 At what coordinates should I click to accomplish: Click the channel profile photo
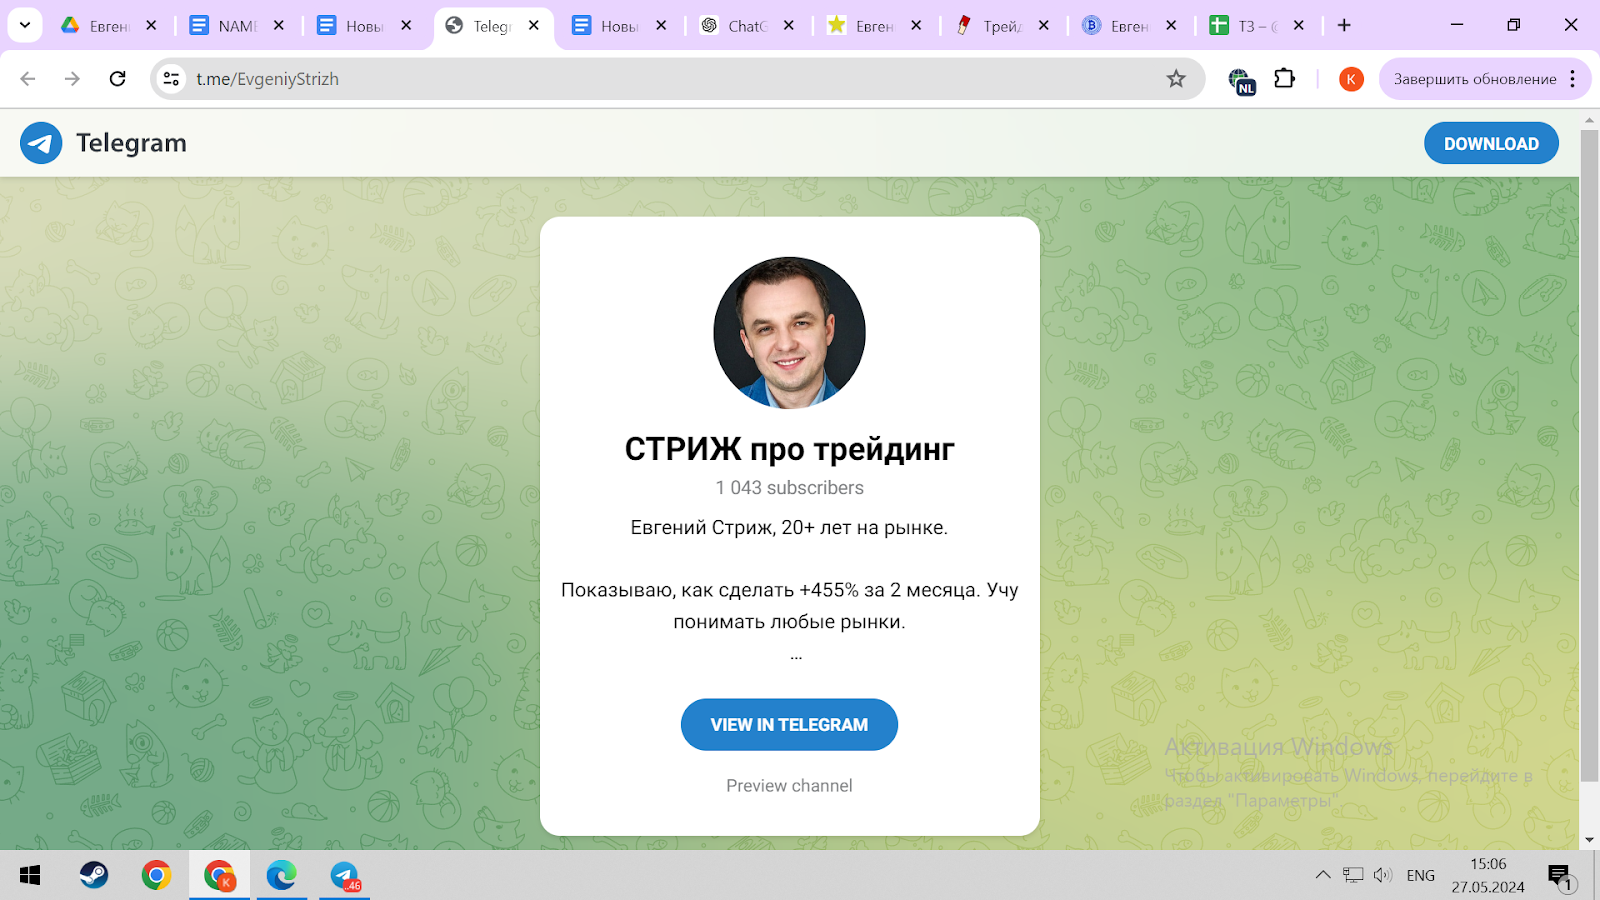tap(789, 333)
